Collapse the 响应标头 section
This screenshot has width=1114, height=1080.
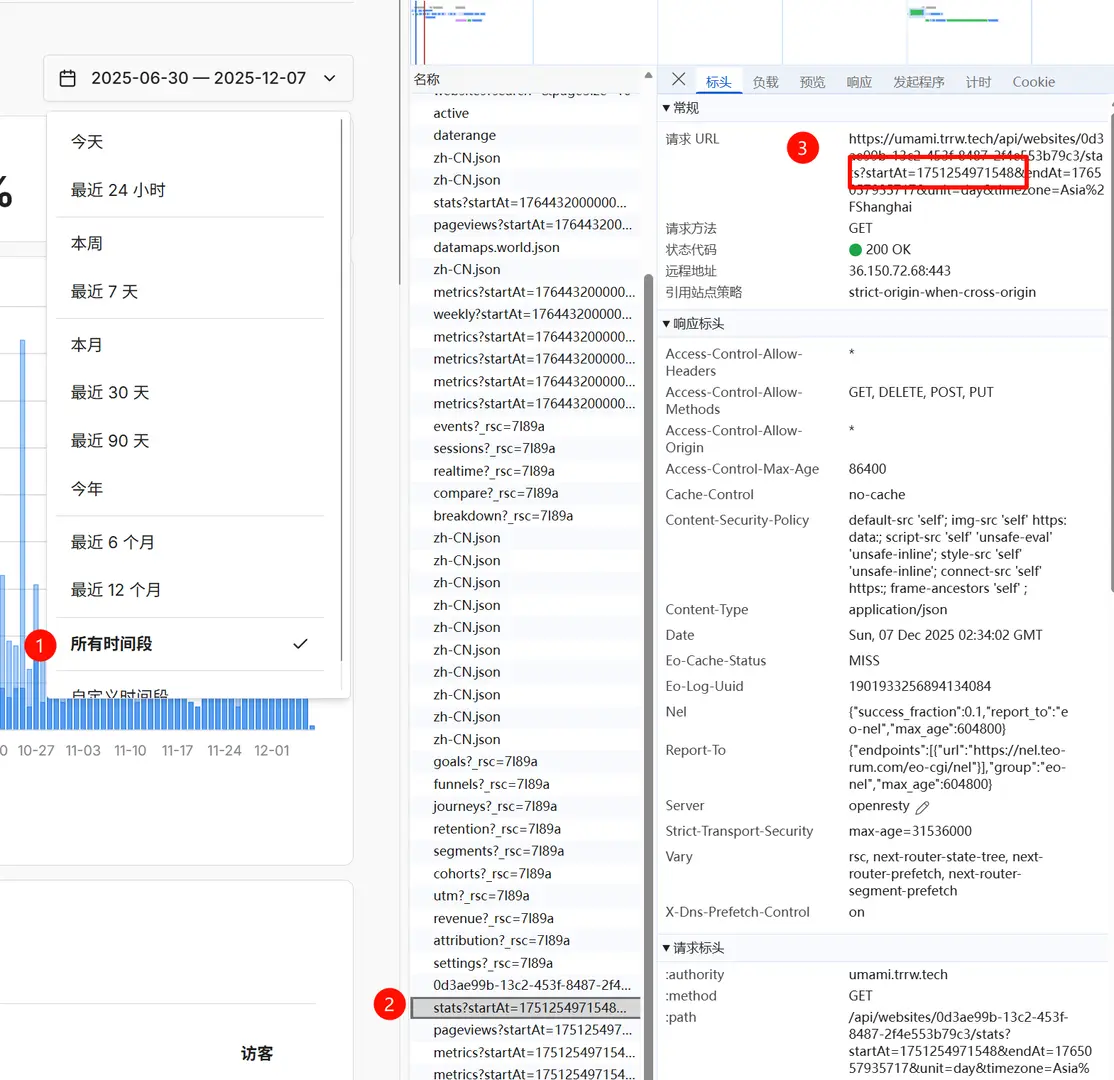coord(667,324)
